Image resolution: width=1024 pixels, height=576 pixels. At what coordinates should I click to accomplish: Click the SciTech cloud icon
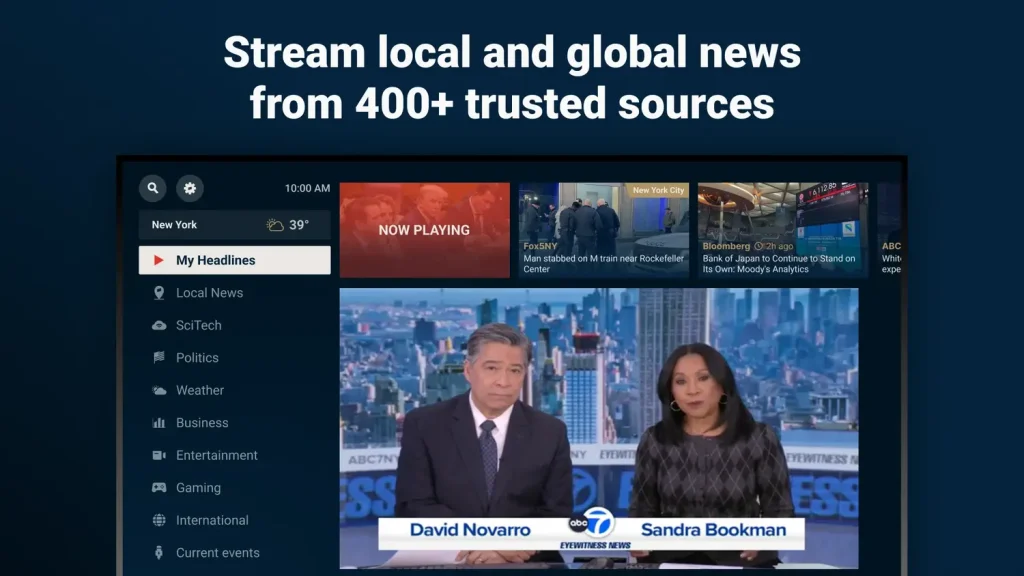tap(161, 325)
